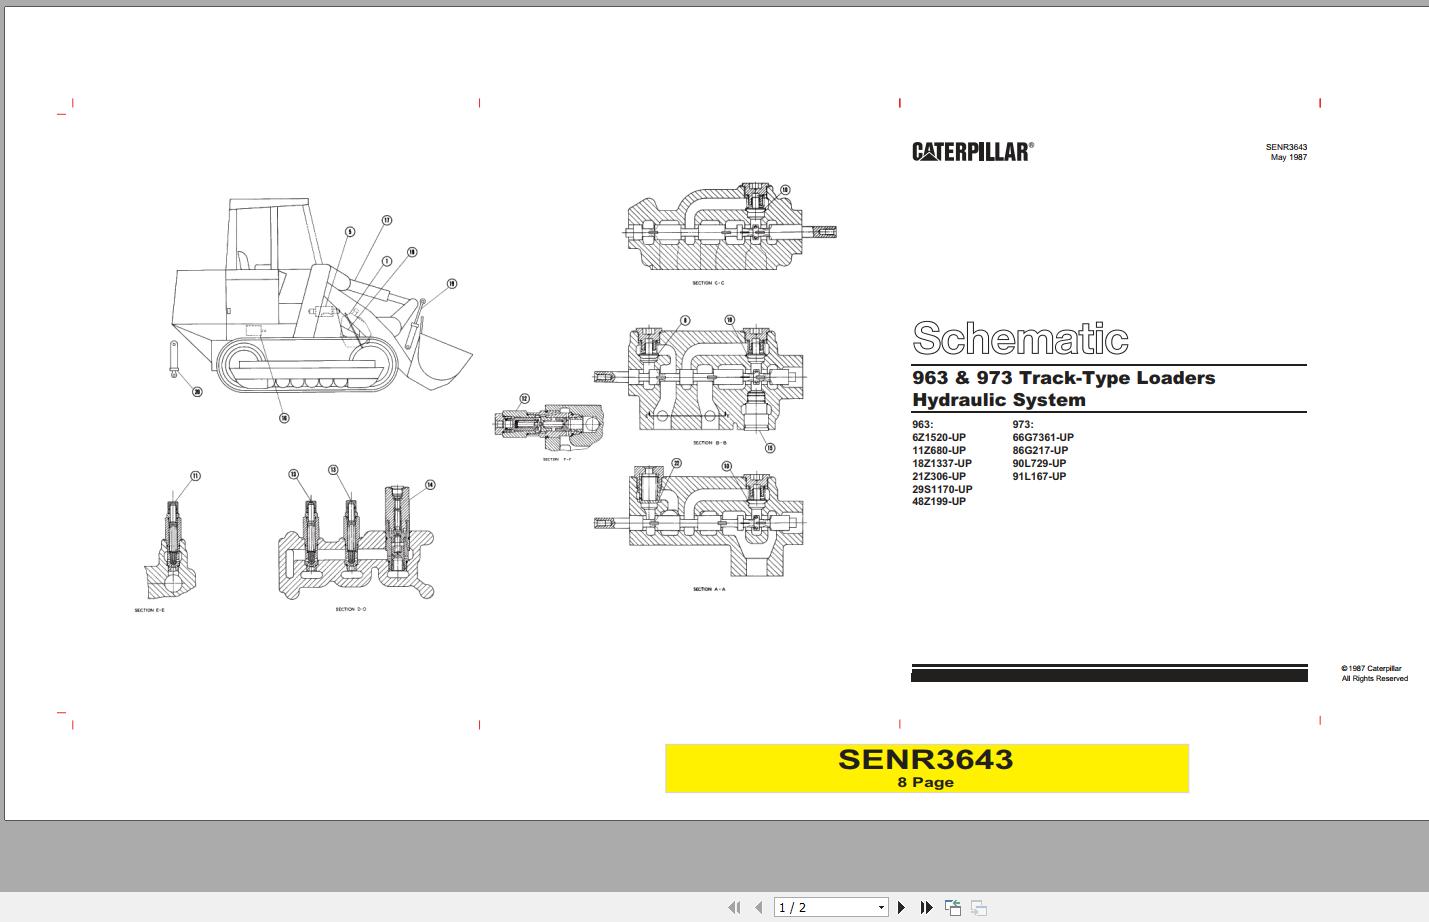Image resolution: width=1429 pixels, height=922 pixels.
Task: Click the Schematic heading
Action: [1019, 339]
